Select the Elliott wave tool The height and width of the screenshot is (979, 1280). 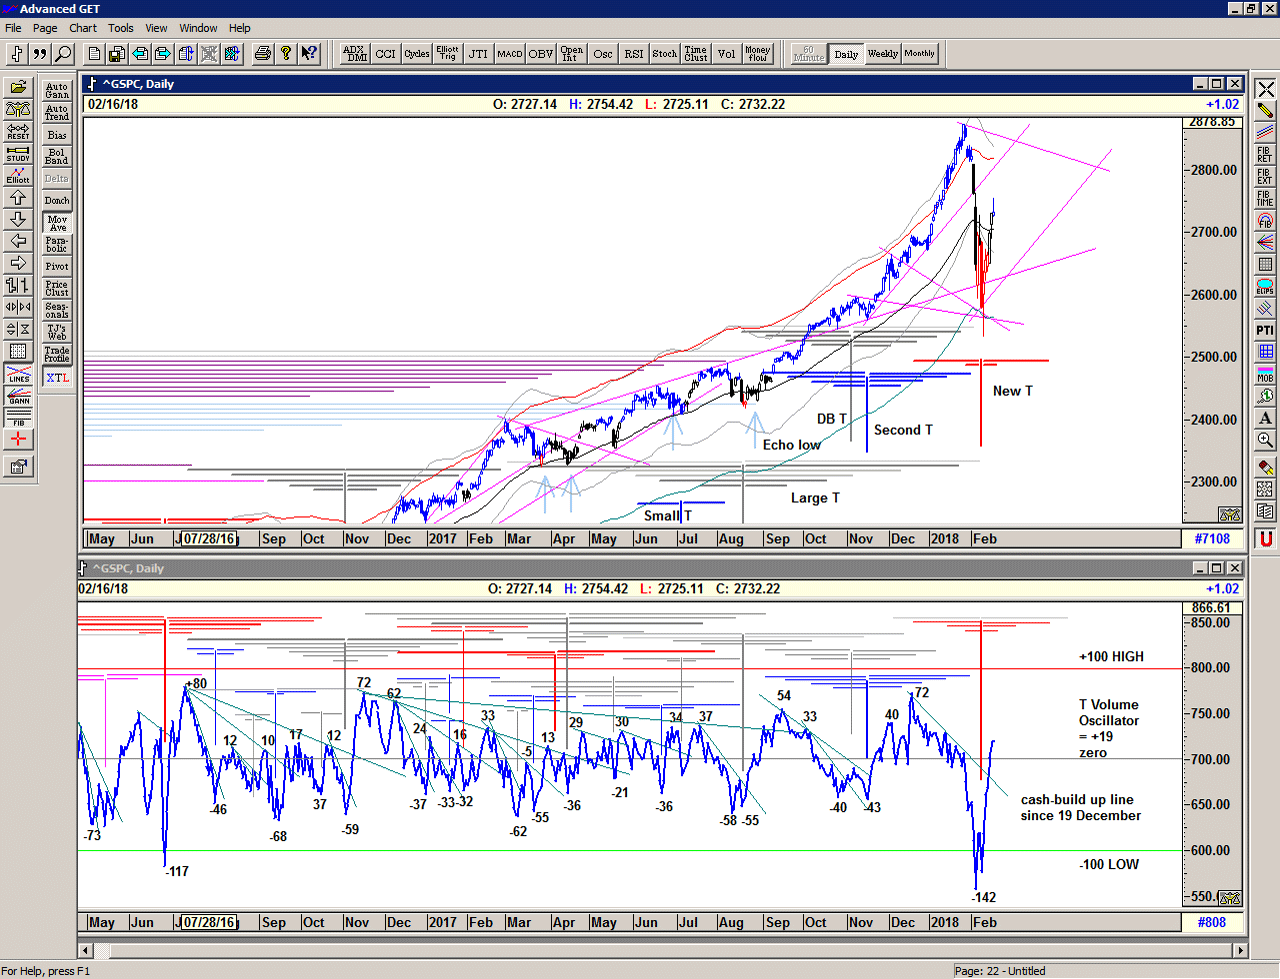tap(18, 176)
